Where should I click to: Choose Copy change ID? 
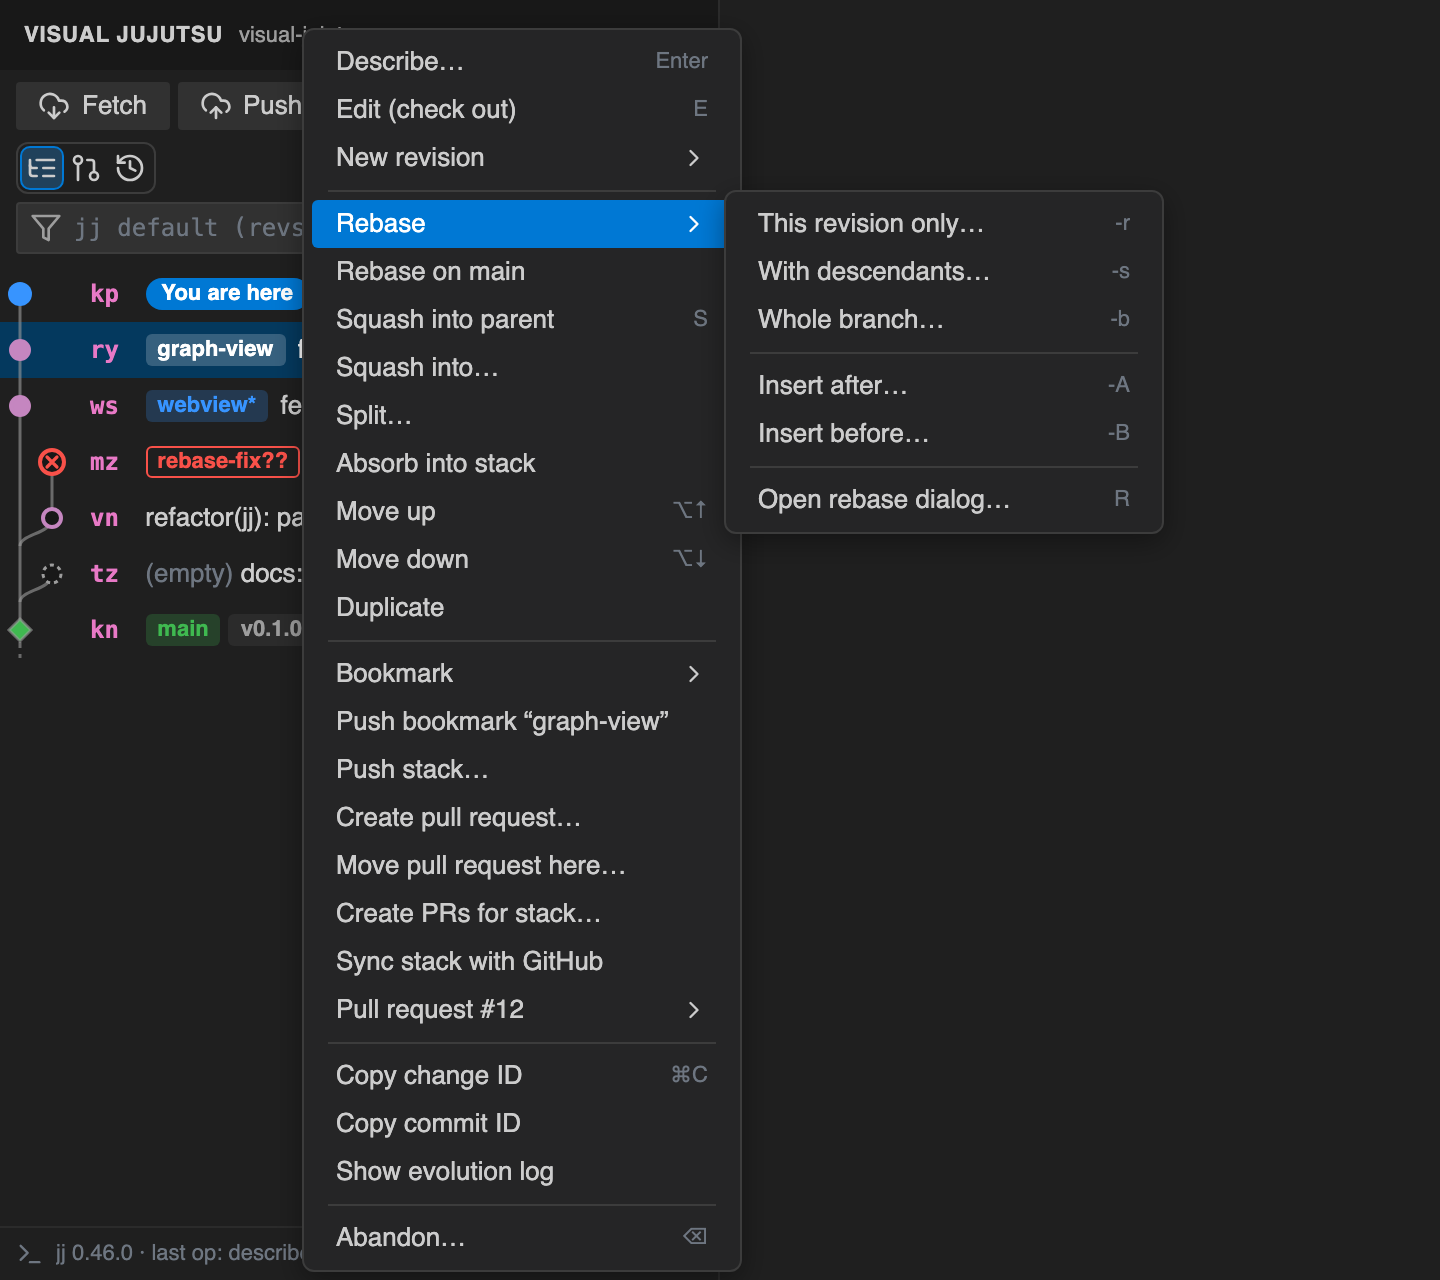520,1076
